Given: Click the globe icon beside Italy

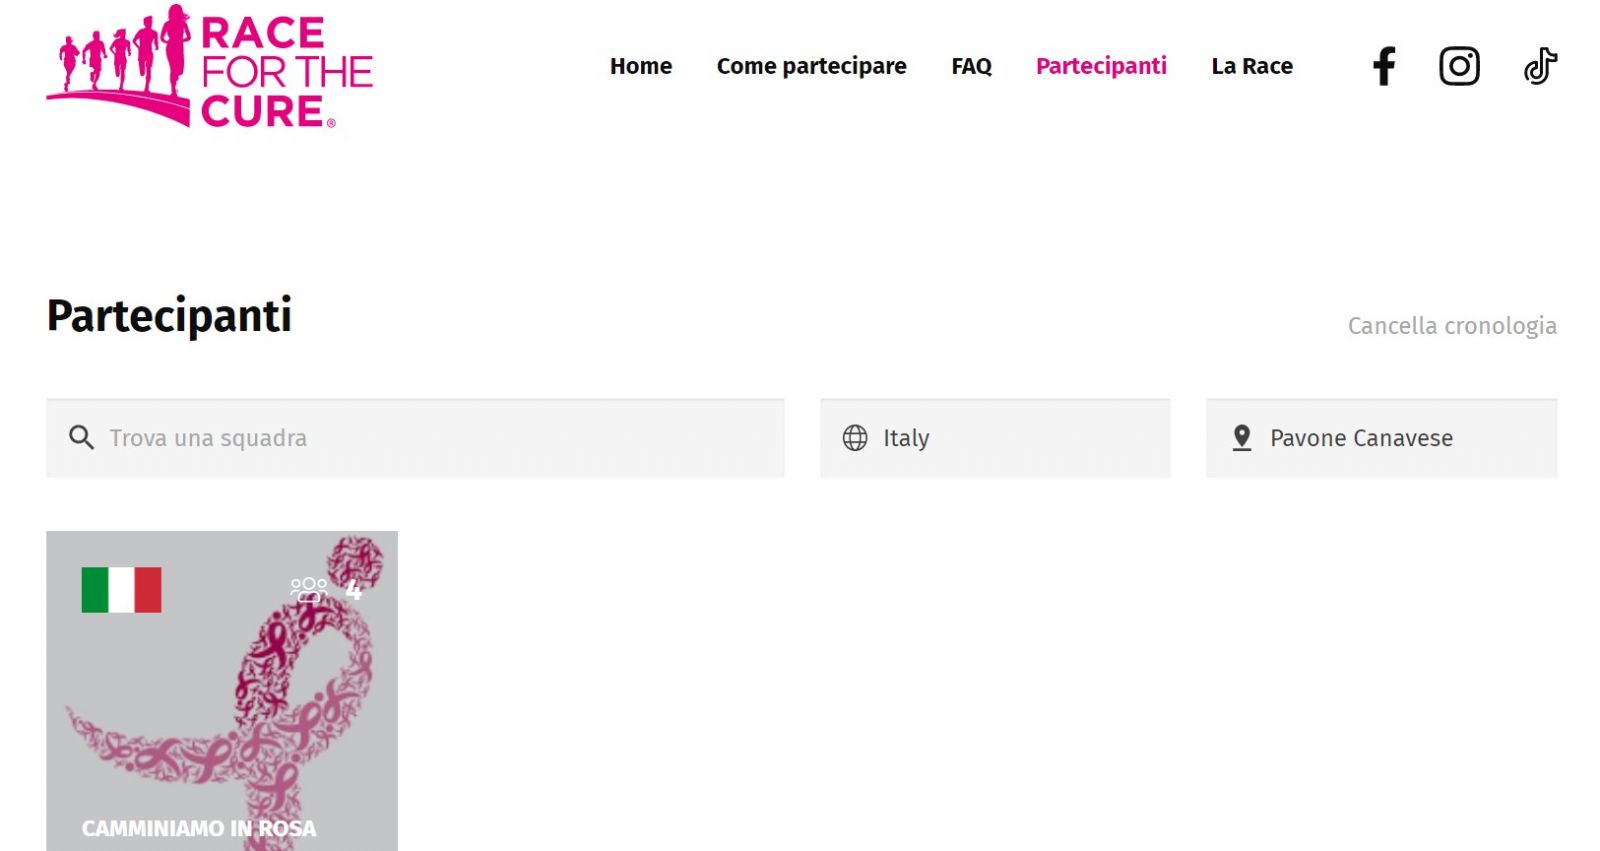Looking at the screenshot, I should [855, 438].
